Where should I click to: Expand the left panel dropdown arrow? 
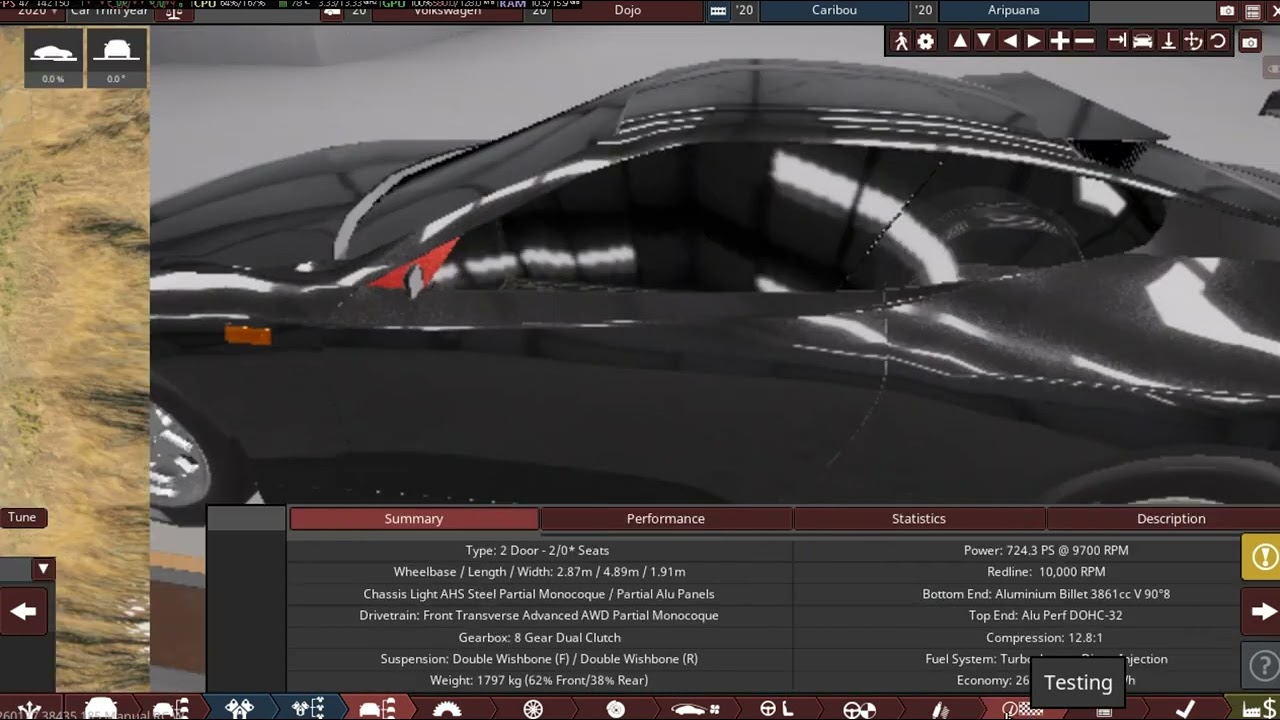43,569
